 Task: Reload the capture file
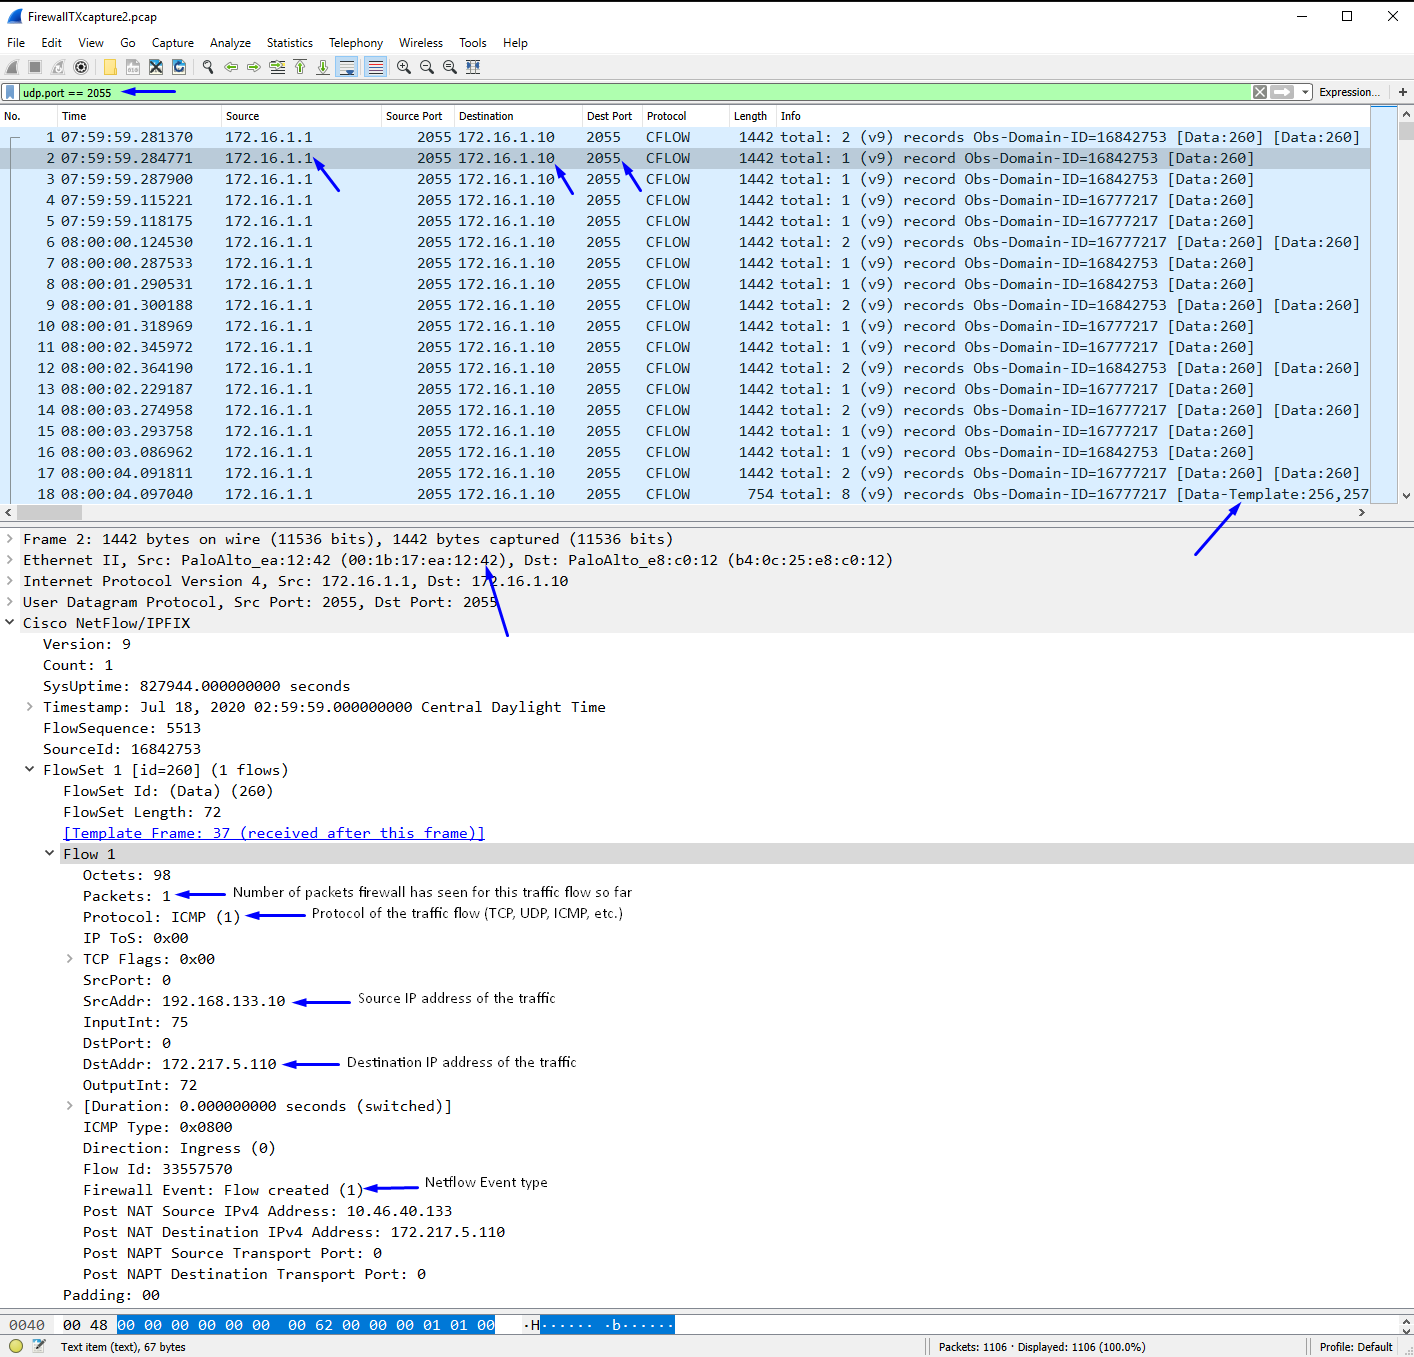[x=179, y=67]
